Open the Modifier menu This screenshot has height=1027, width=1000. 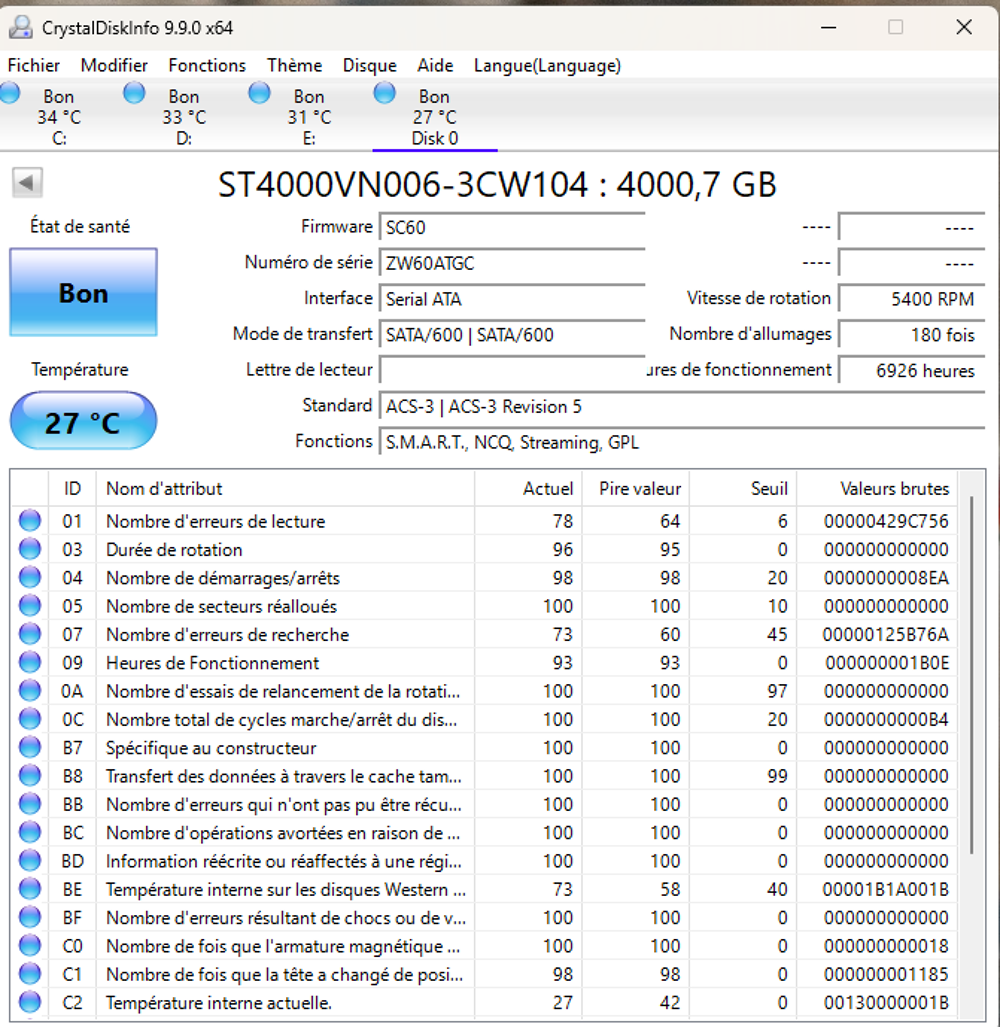coord(114,65)
